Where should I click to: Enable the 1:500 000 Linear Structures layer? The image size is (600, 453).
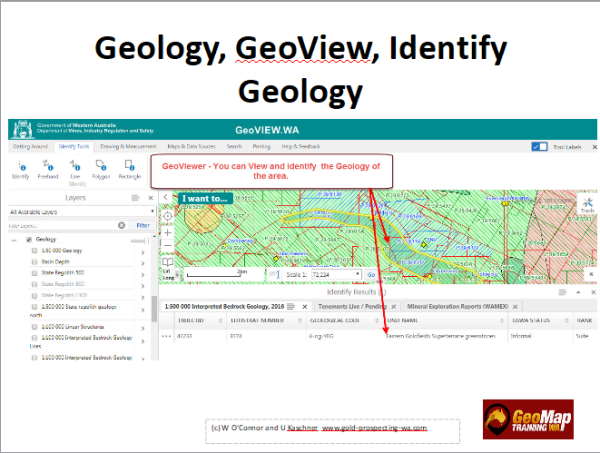tap(34, 327)
